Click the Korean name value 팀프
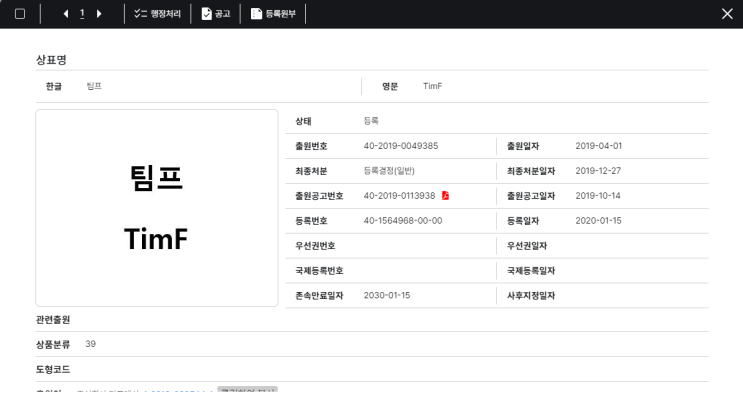Image resolution: width=743 pixels, height=396 pixels. click(94, 86)
